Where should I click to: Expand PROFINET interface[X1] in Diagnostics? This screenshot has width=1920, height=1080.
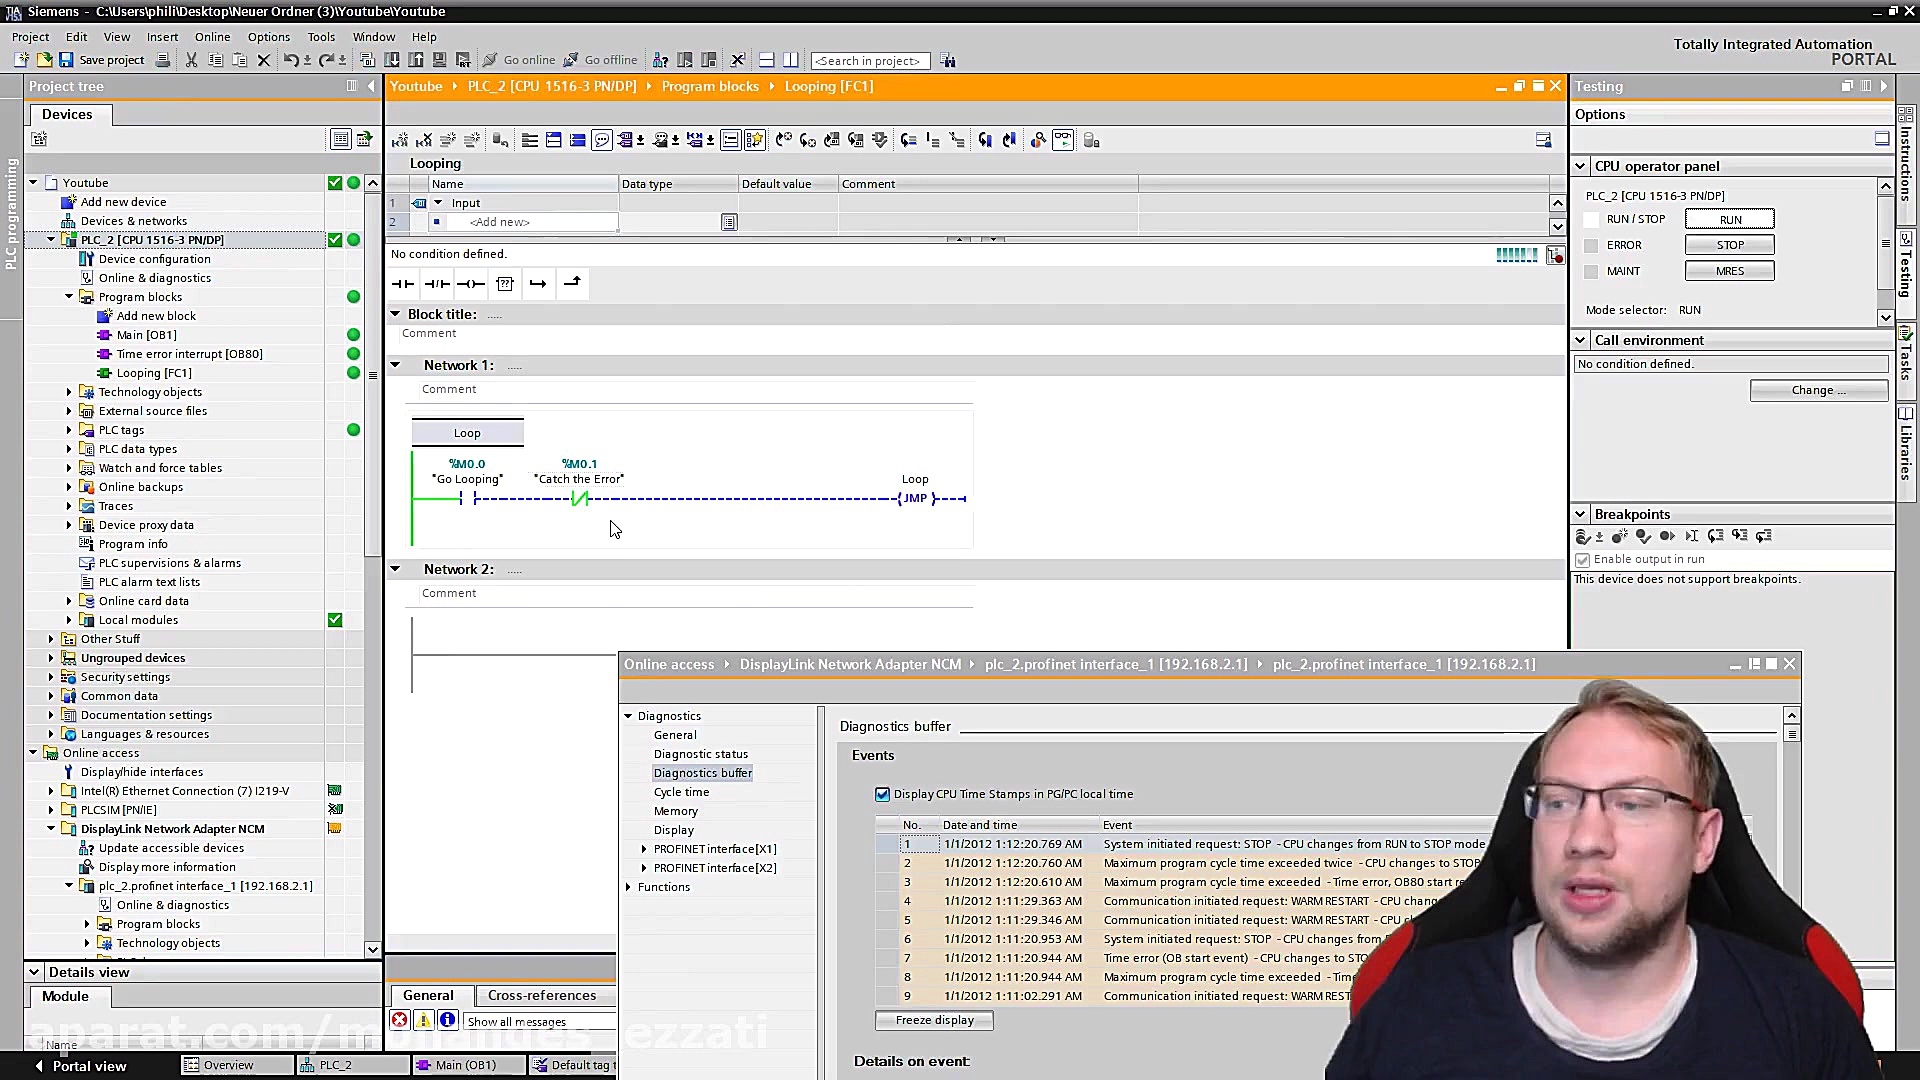coord(644,849)
